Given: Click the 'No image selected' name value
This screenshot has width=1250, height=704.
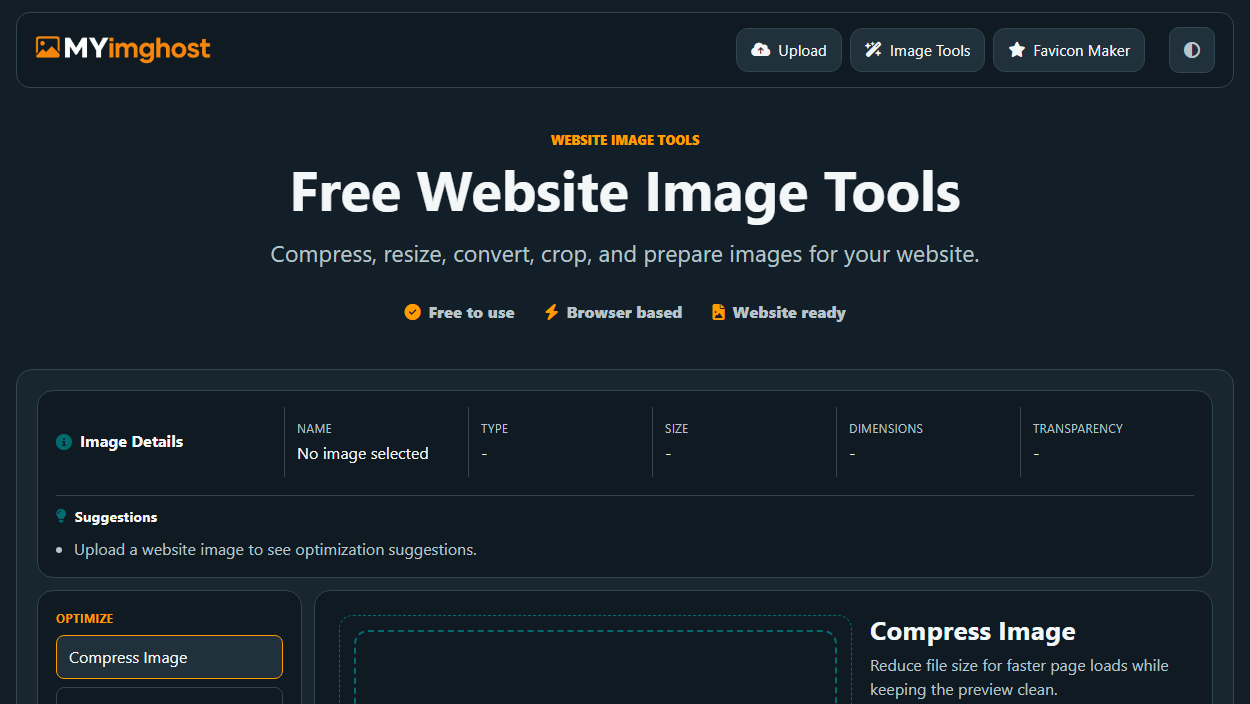Looking at the screenshot, I should point(363,454).
